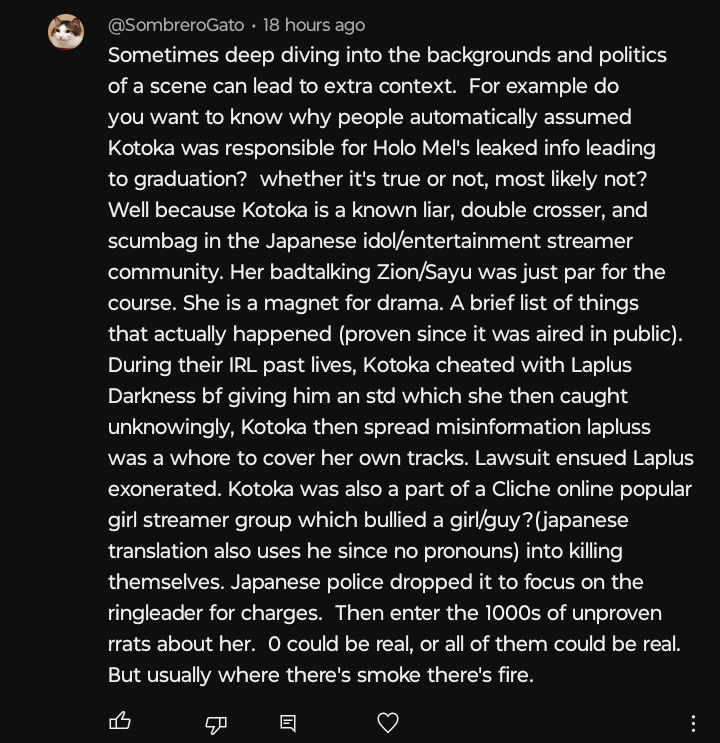
Task: Dislike the comment with thumbs down icon
Action: click(216, 724)
